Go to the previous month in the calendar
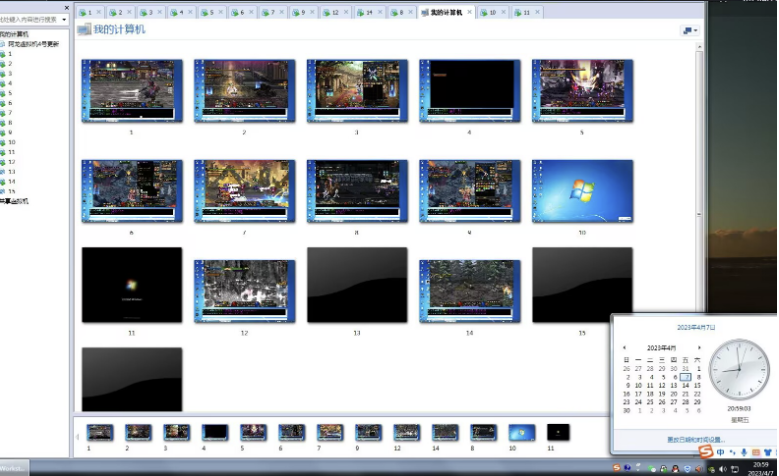779x476 pixels. click(x=624, y=348)
